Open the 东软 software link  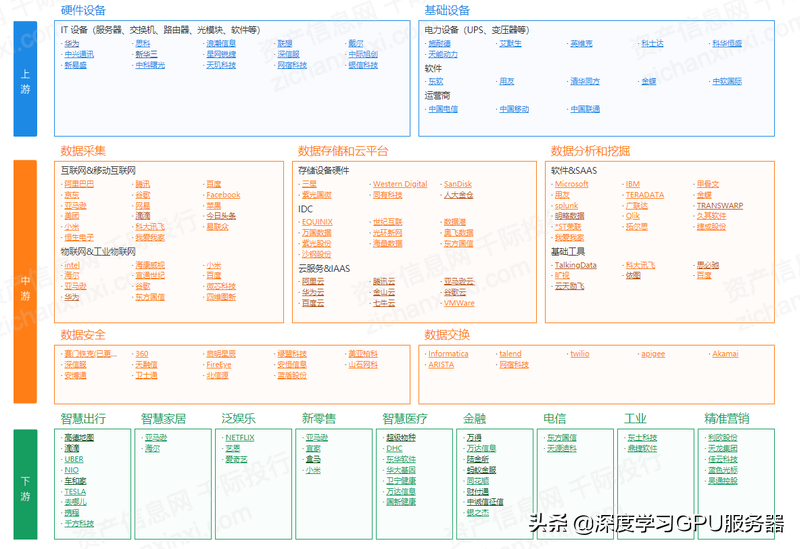pos(436,81)
